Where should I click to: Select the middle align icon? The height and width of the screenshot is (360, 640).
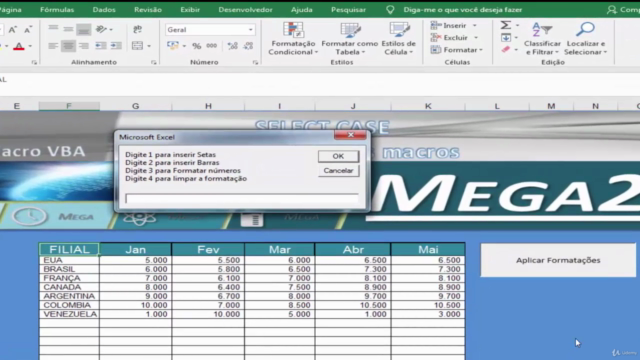click(68, 29)
